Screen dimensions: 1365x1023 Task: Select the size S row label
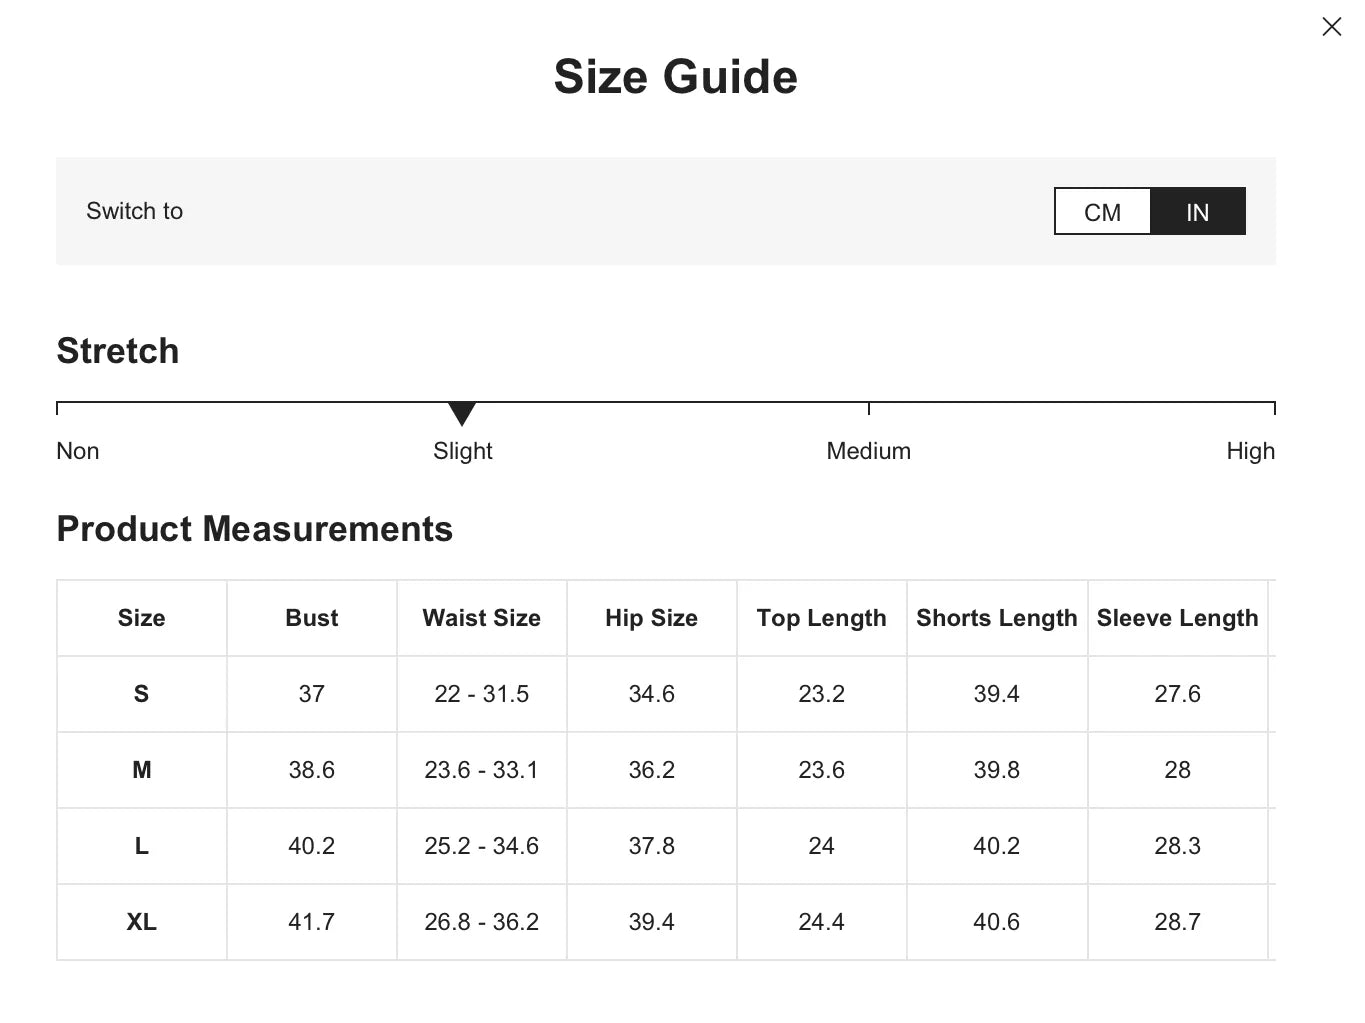(x=141, y=694)
